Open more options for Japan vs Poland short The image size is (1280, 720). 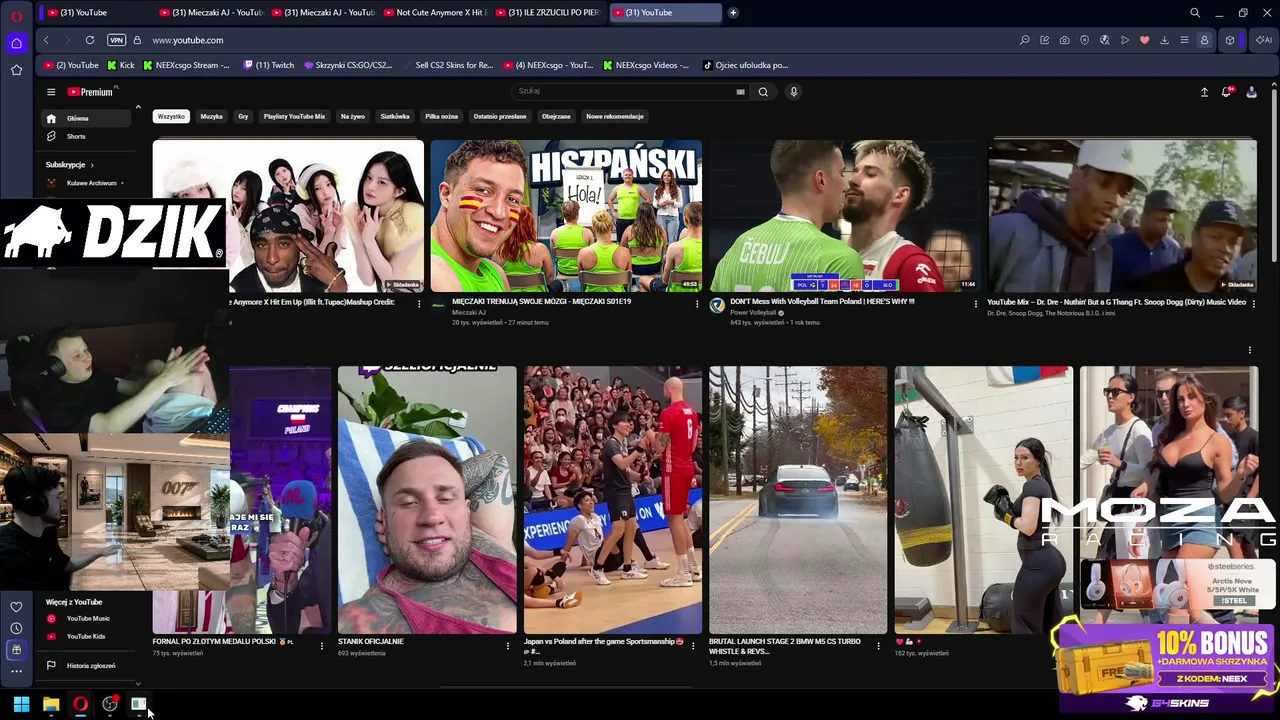[693, 646]
